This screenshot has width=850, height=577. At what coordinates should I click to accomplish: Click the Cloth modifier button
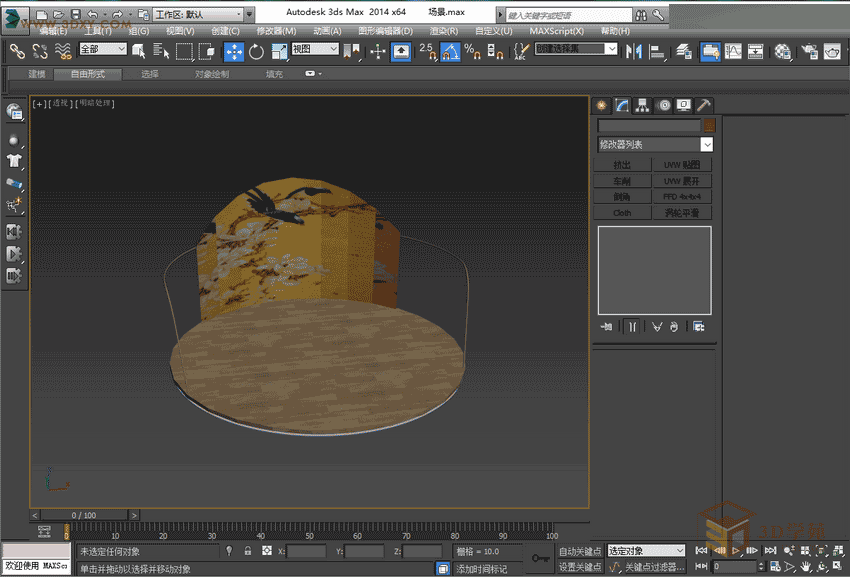622,213
